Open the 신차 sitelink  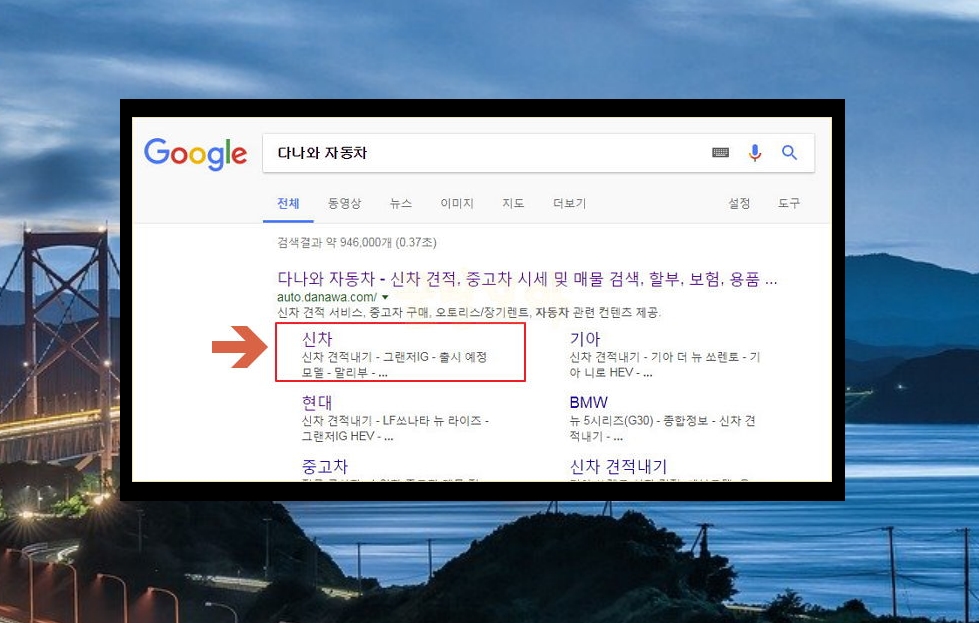point(317,339)
